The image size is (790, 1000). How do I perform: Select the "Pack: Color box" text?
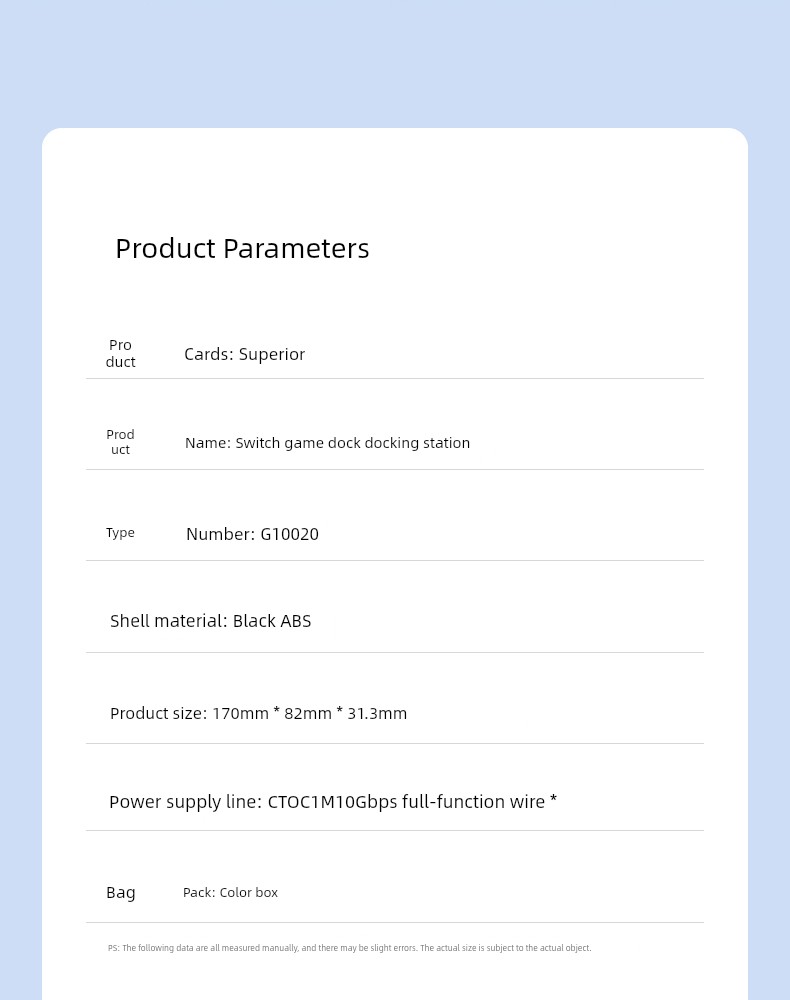(x=230, y=893)
